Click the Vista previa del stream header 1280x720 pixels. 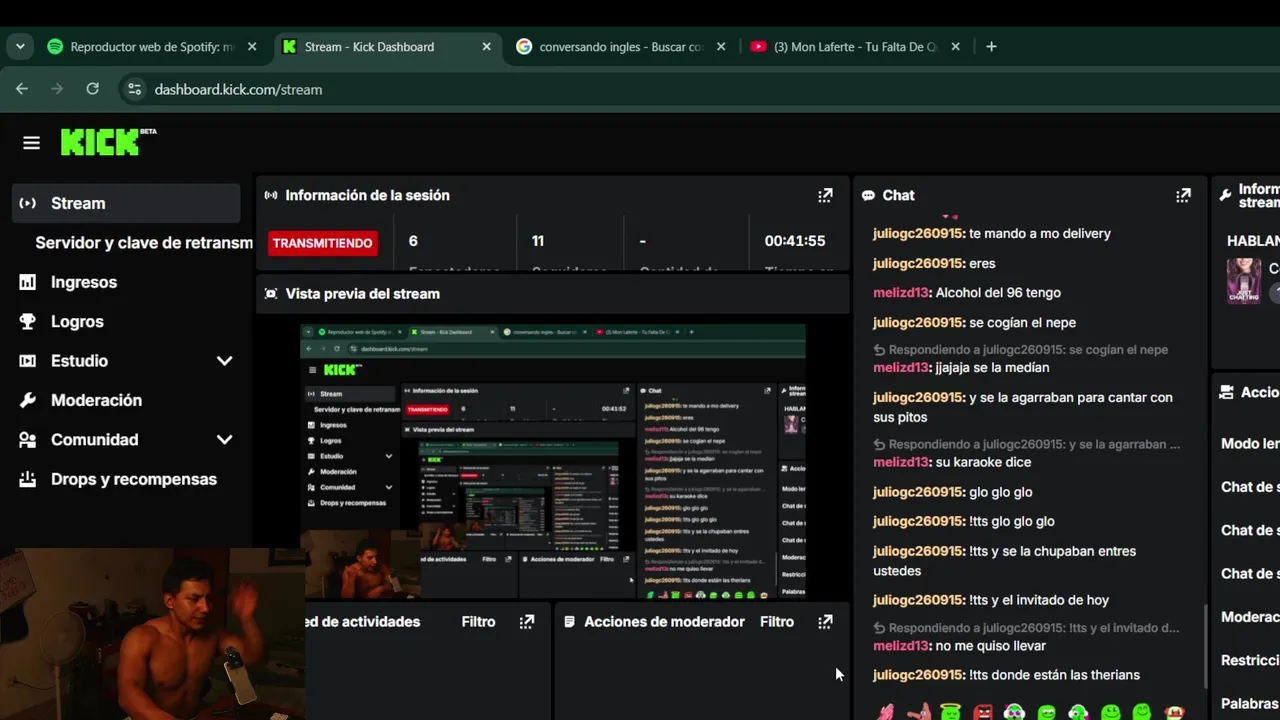[x=552, y=294]
